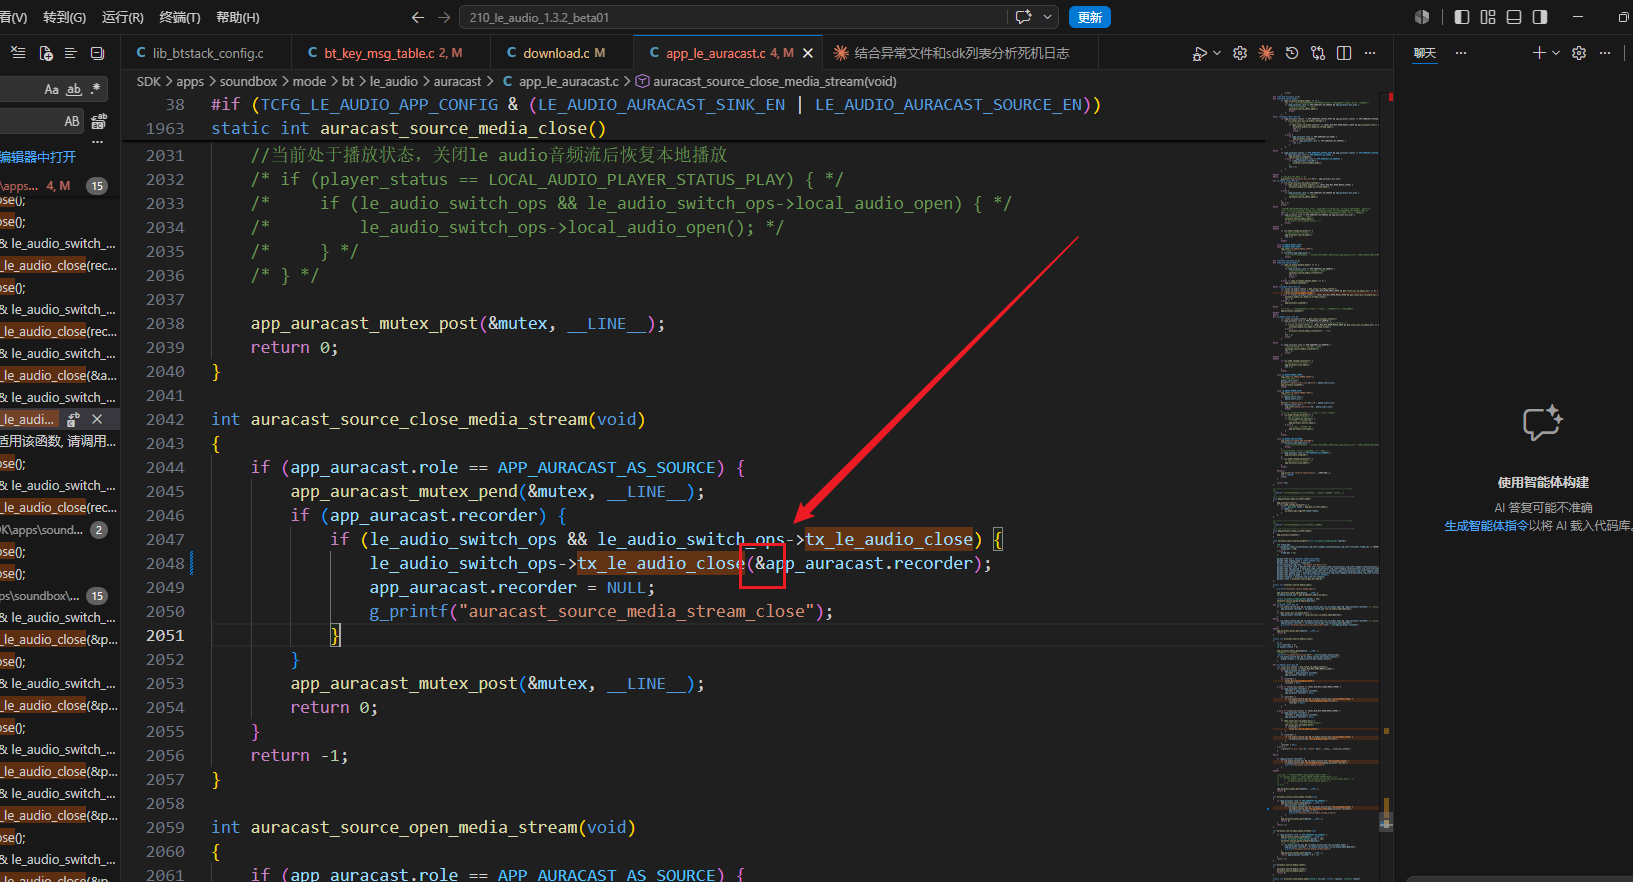Open the chat panel settings gear
Viewport: 1633px width, 882px height.
[1579, 53]
